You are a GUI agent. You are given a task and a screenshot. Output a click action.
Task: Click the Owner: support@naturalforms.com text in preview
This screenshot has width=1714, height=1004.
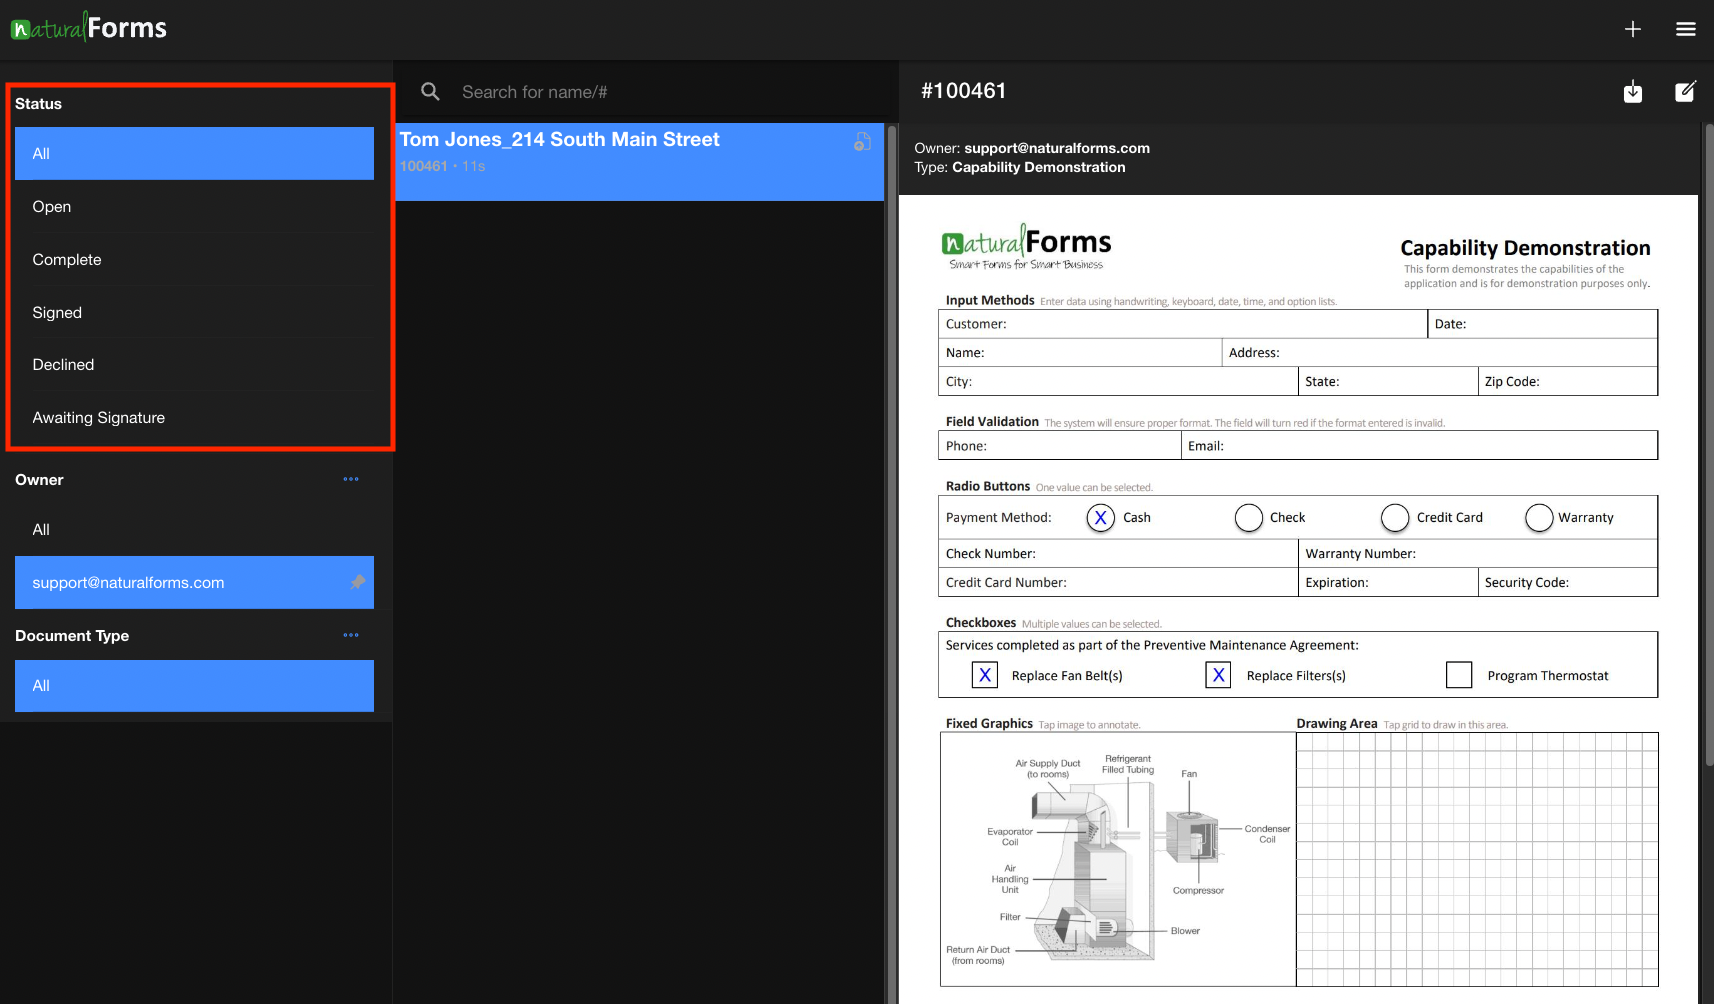(x=1032, y=148)
